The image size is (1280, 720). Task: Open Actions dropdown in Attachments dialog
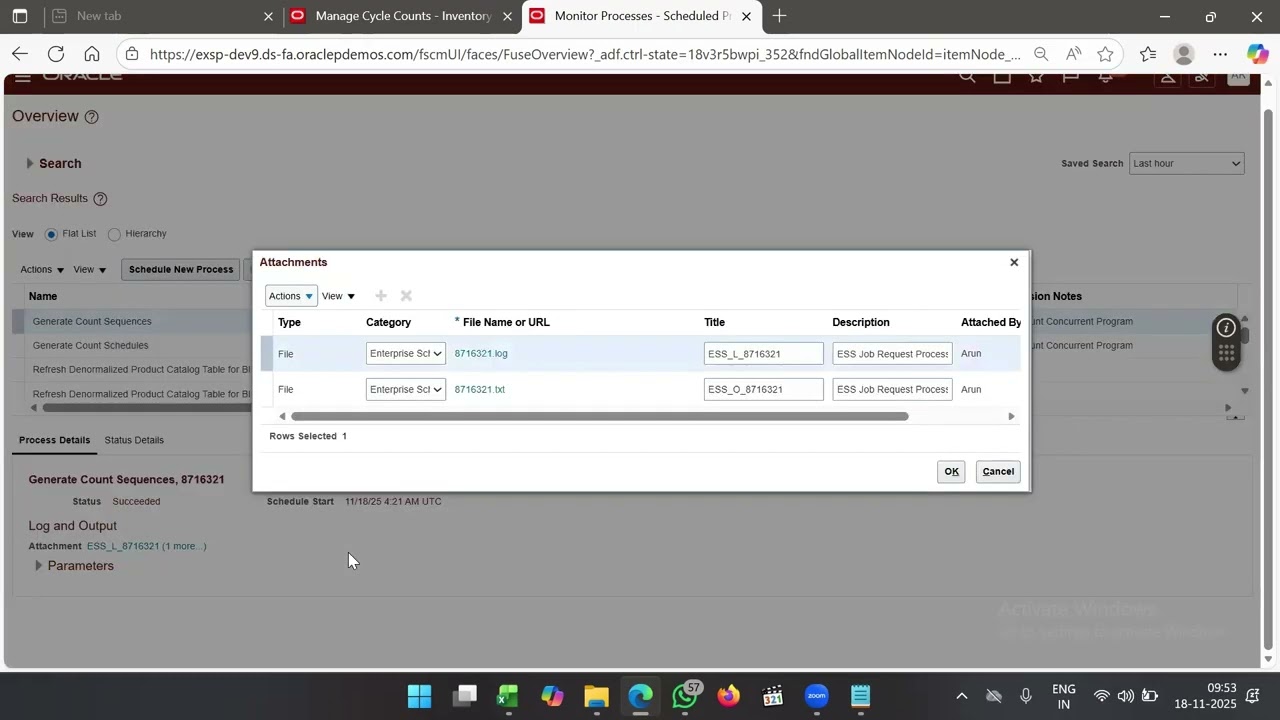coord(291,296)
